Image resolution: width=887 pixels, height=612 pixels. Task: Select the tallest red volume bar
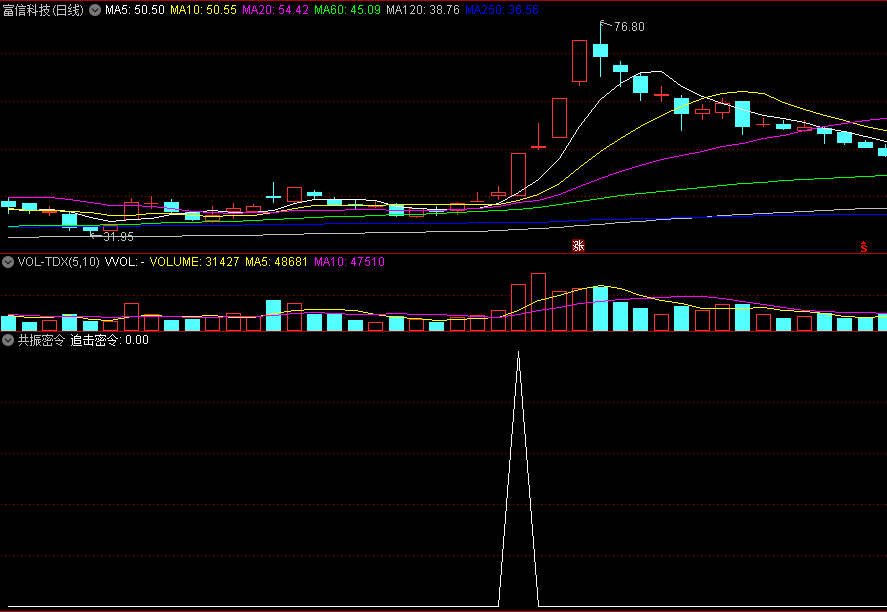[x=539, y=302]
